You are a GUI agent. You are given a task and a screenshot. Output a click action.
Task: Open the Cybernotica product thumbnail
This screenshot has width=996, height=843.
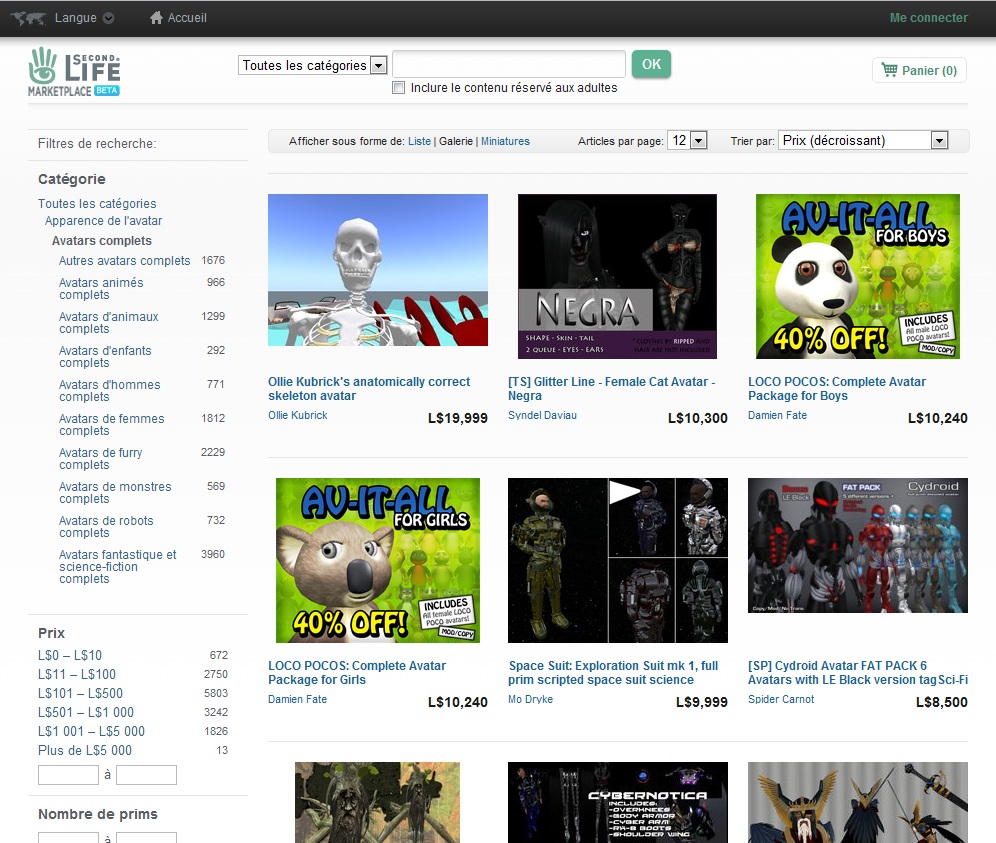618,802
